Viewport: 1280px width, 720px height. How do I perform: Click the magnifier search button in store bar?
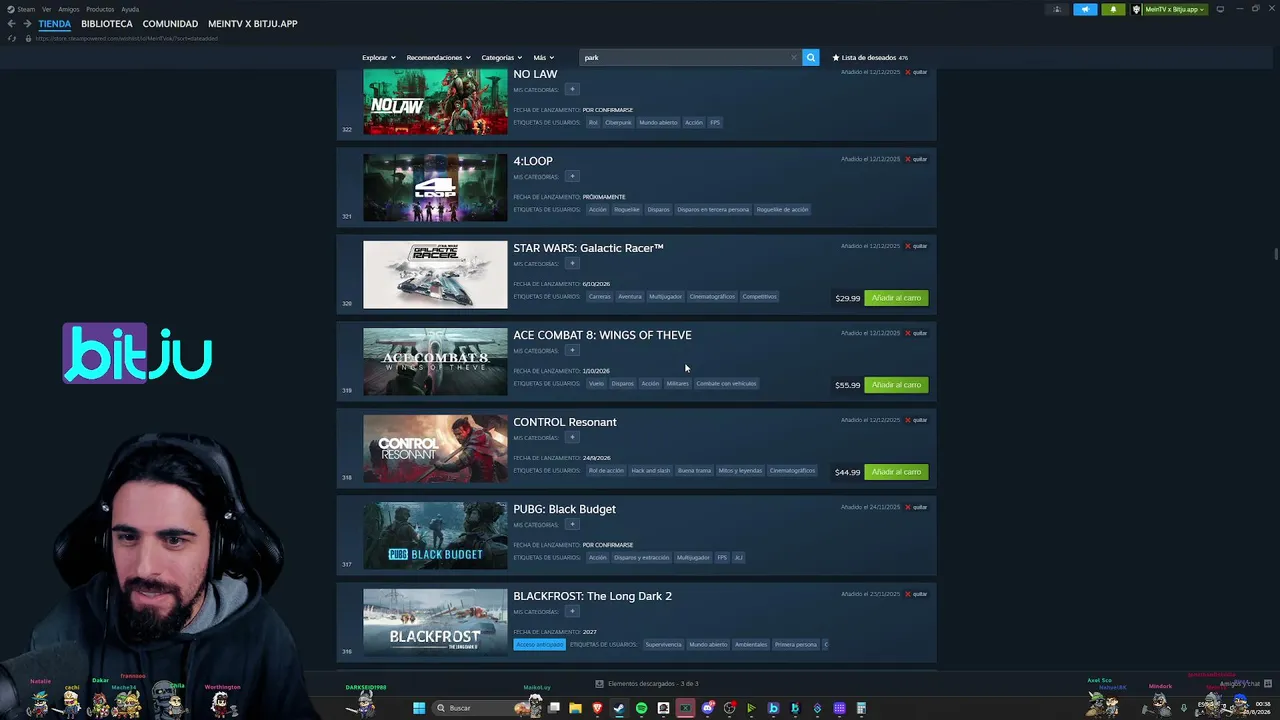811,58
